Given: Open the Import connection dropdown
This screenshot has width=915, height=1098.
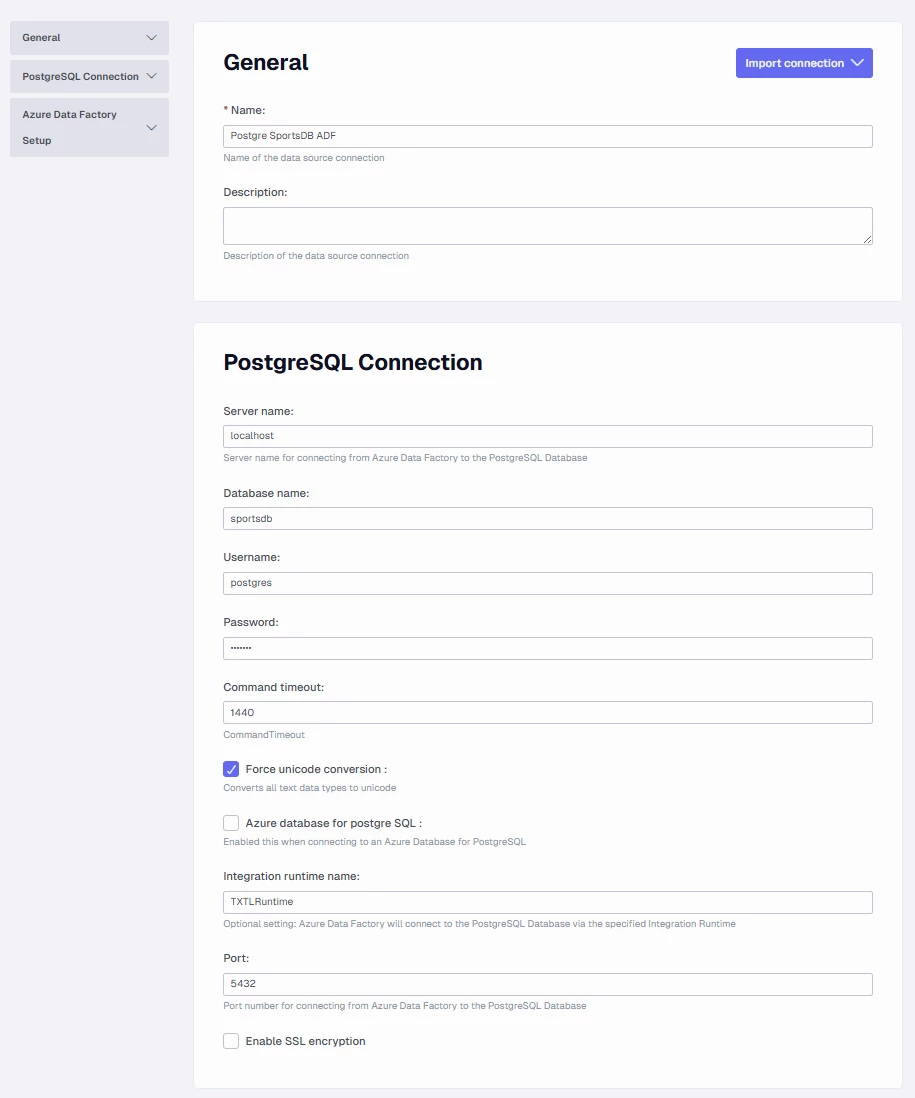Looking at the screenshot, I should click(x=804, y=63).
